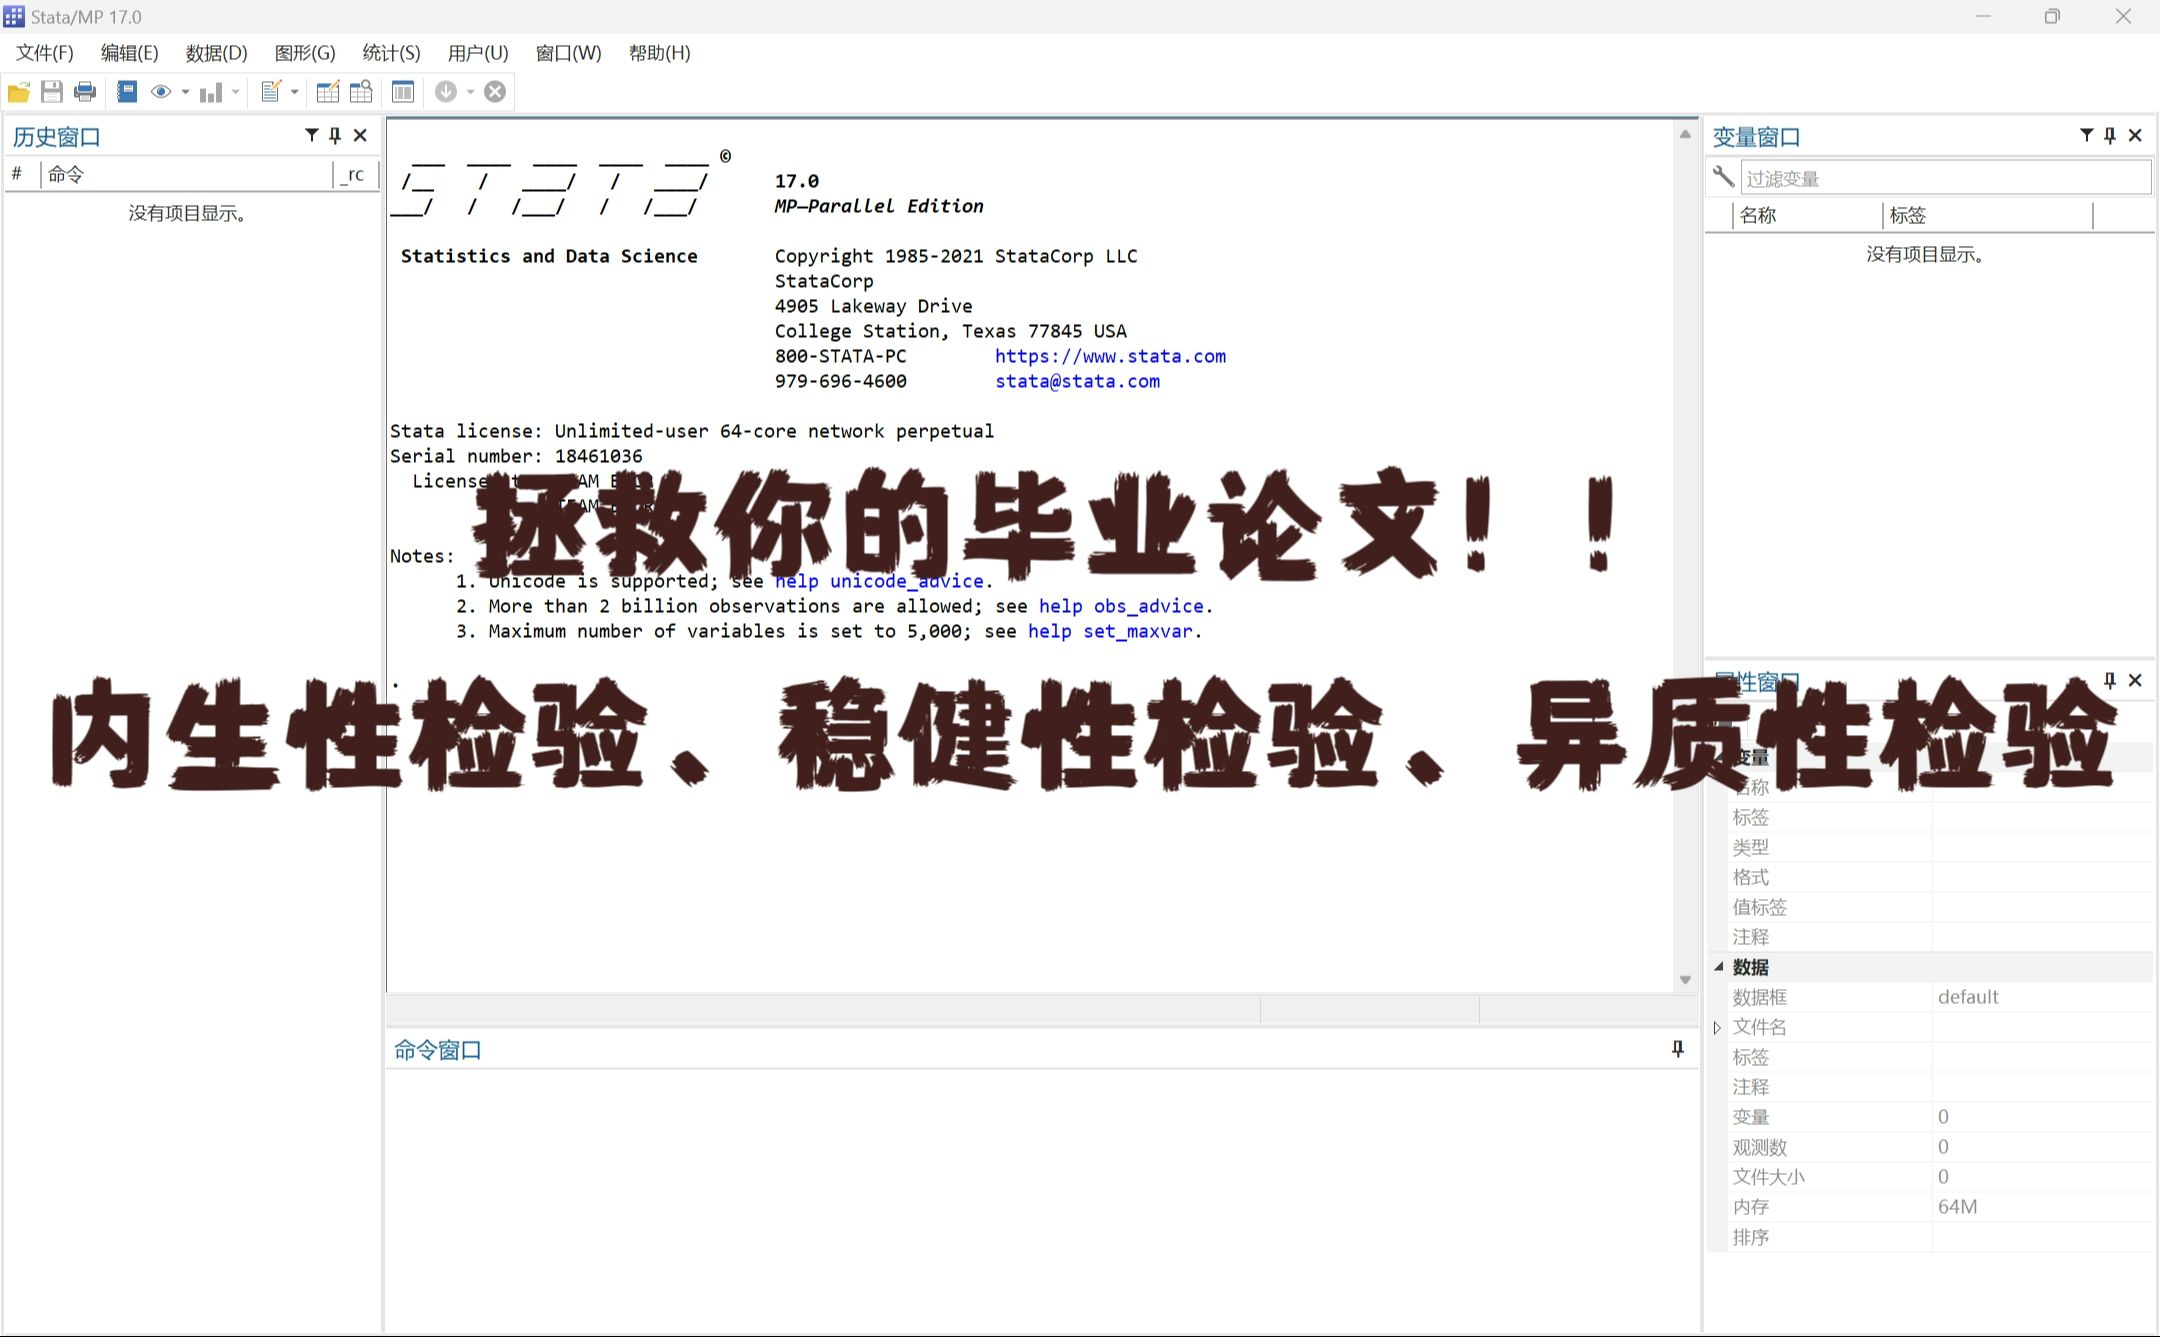This screenshot has width=2160, height=1337.
Task: Collapse the 数据 section in 属性窗口
Action: click(x=1719, y=966)
